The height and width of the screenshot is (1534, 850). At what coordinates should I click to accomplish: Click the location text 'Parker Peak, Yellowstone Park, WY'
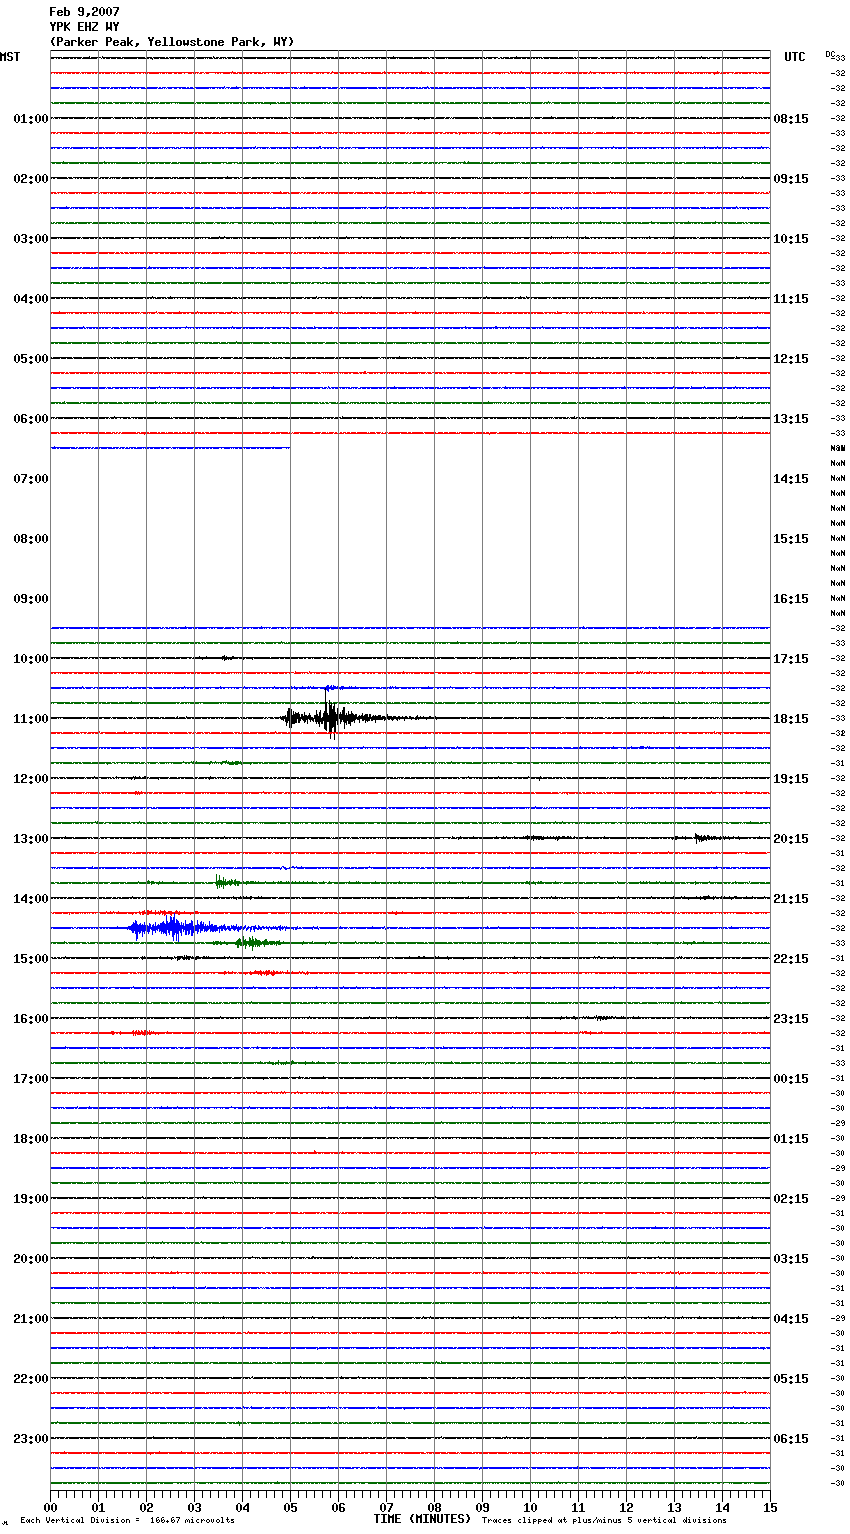tap(172, 42)
